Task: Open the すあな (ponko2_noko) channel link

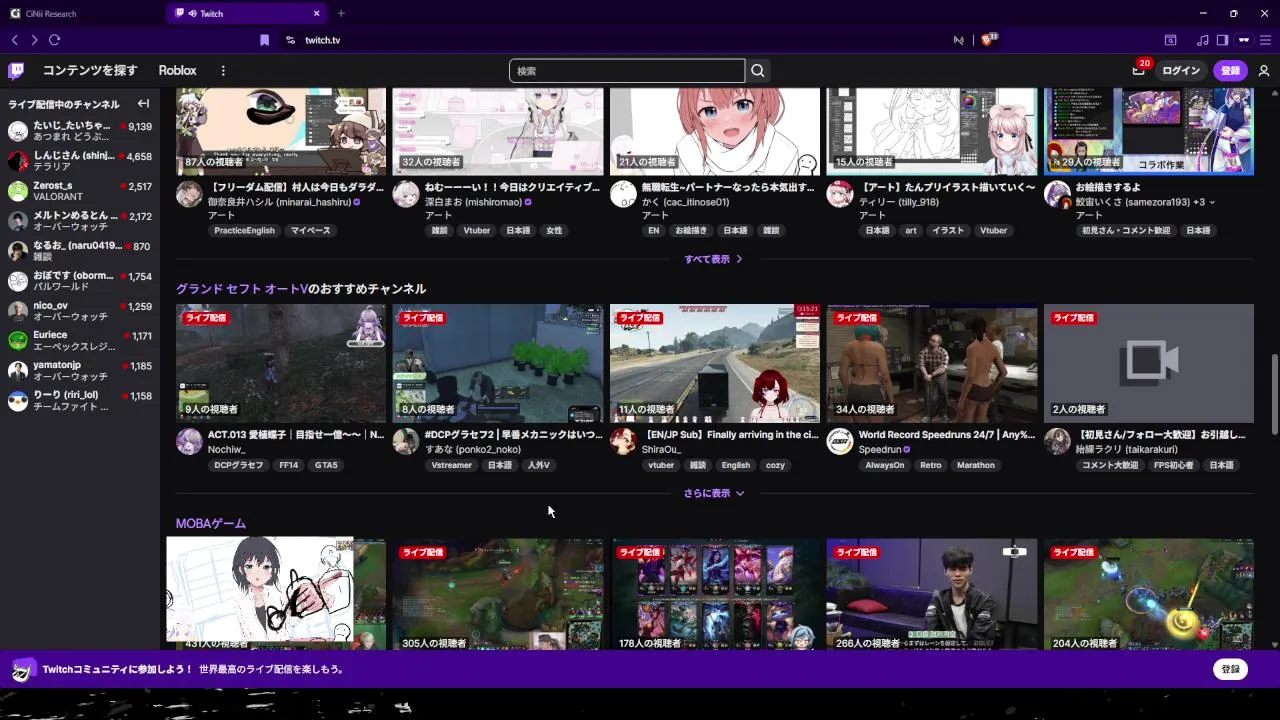Action: (473, 450)
